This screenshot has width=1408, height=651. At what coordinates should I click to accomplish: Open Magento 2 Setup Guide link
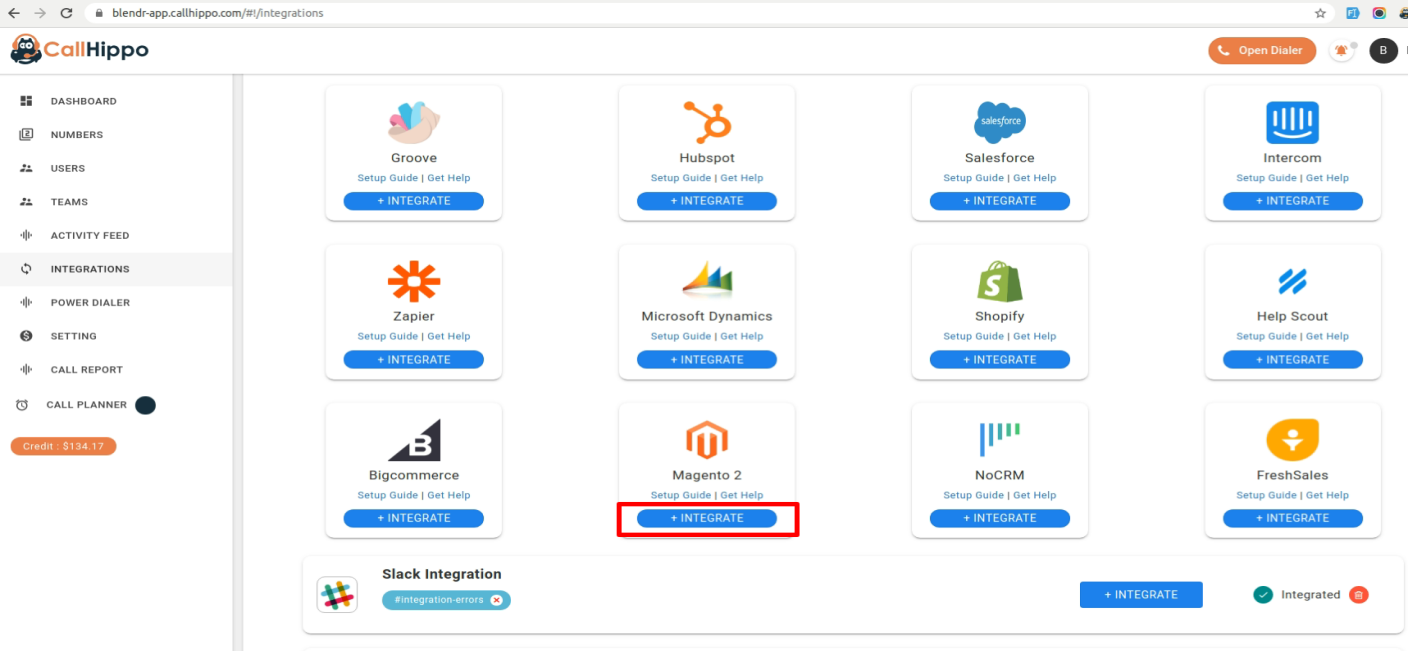680,495
